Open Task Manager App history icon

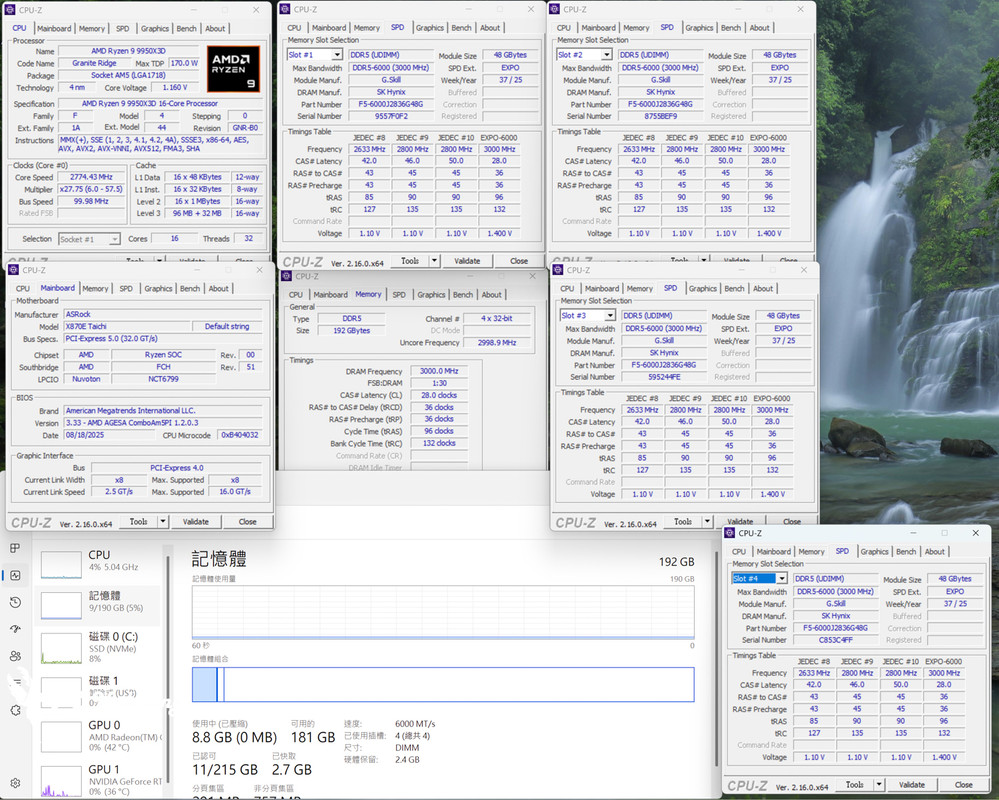point(15,602)
